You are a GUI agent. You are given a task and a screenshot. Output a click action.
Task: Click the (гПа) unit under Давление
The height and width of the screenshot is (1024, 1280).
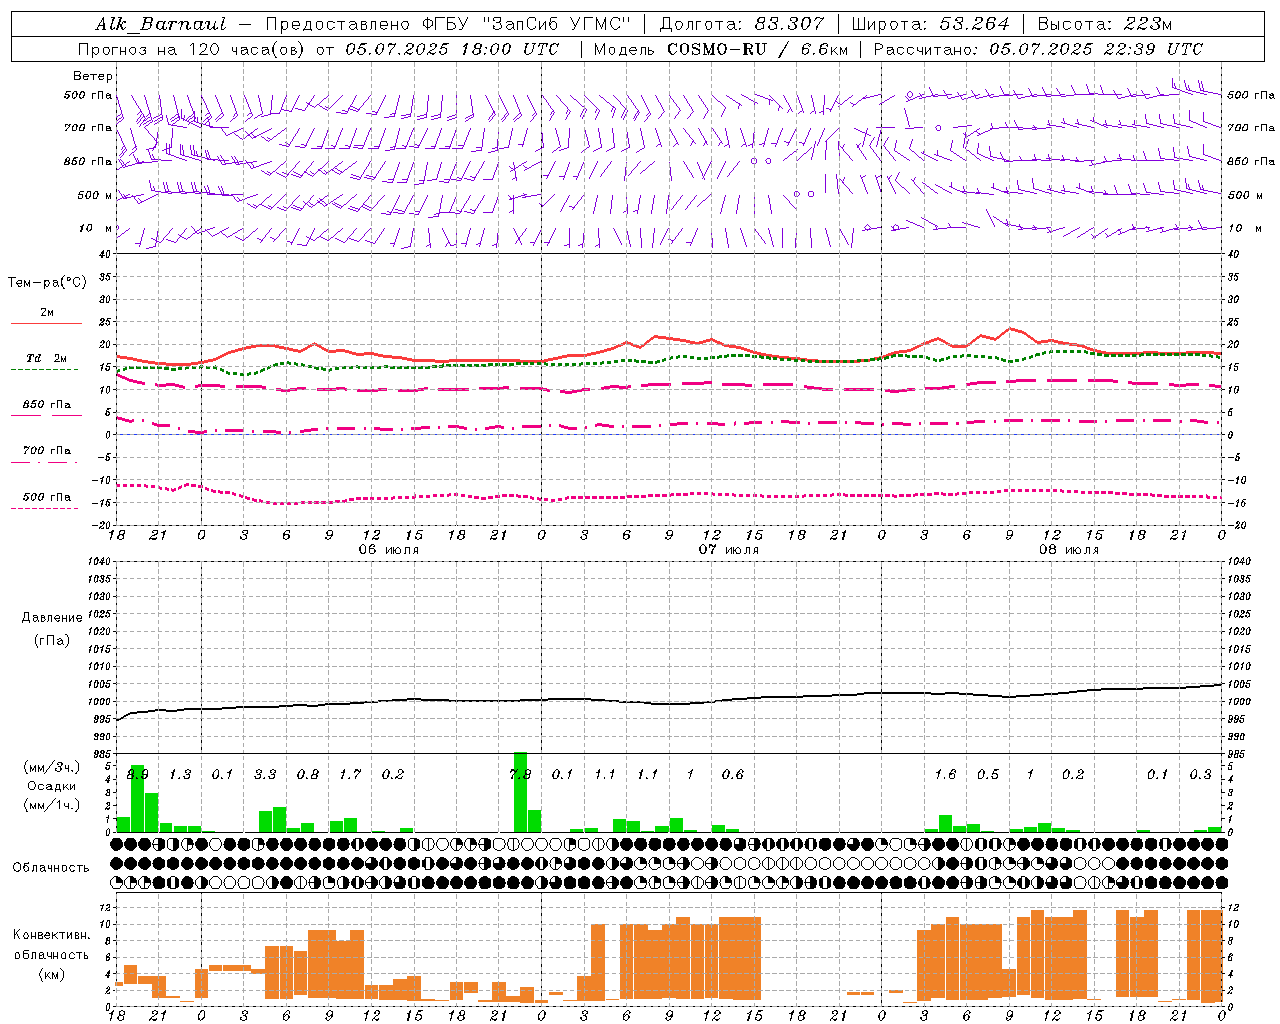point(51,640)
